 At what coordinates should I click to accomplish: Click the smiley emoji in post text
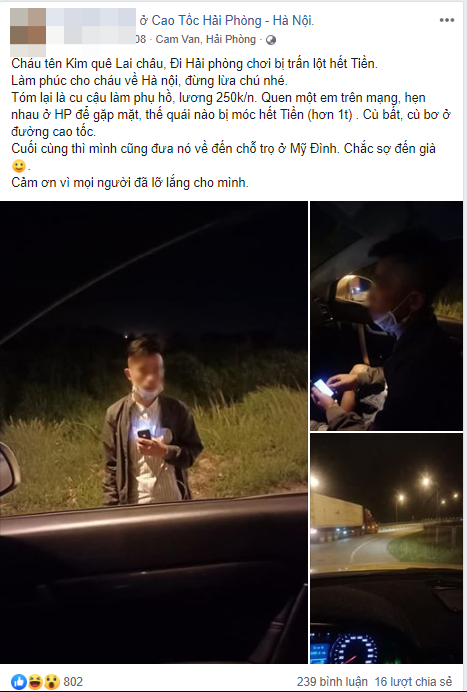click(x=19, y=166)
